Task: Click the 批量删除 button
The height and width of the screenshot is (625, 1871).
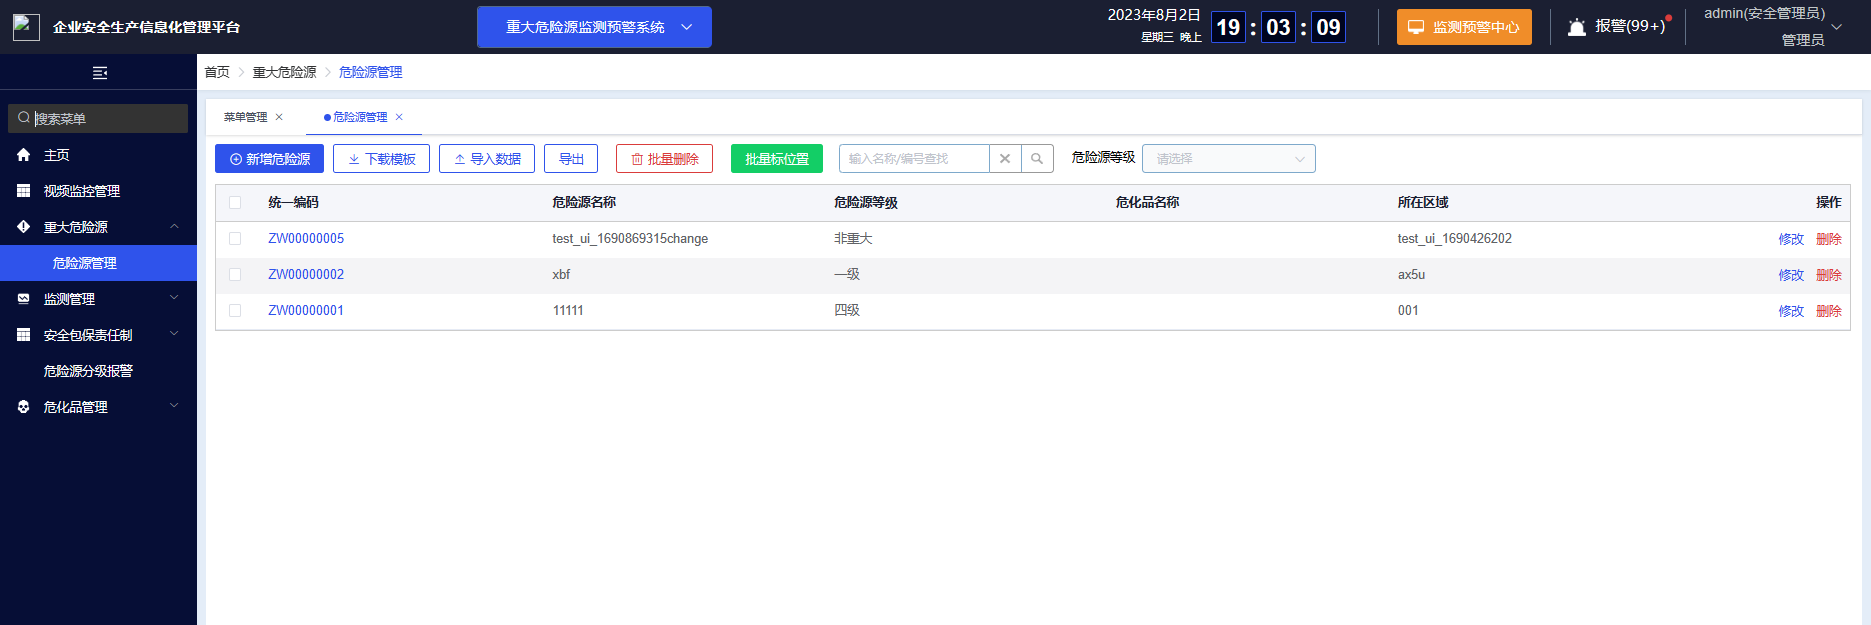Action: [x=664, y=158]
